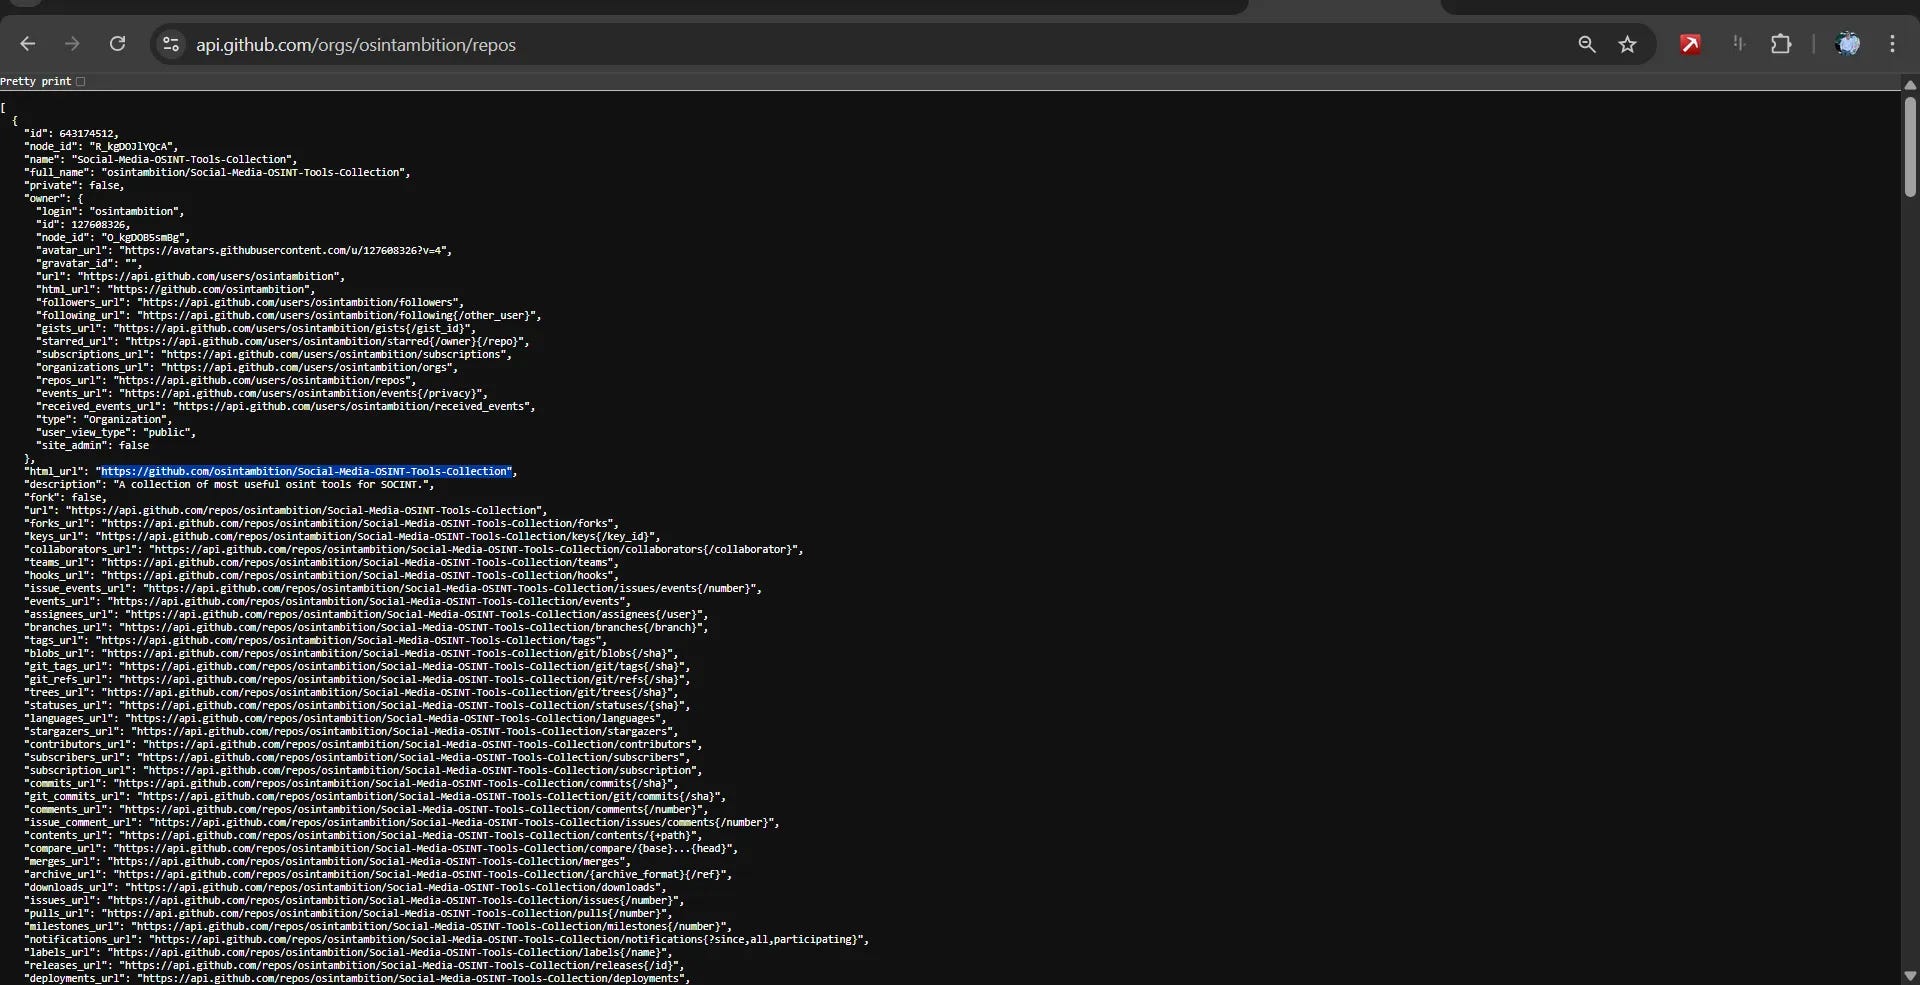Click the "assignees_url" line
The width and height of the screenshot is (1920, 985).
pyautogui.click(x=366, y=614)
